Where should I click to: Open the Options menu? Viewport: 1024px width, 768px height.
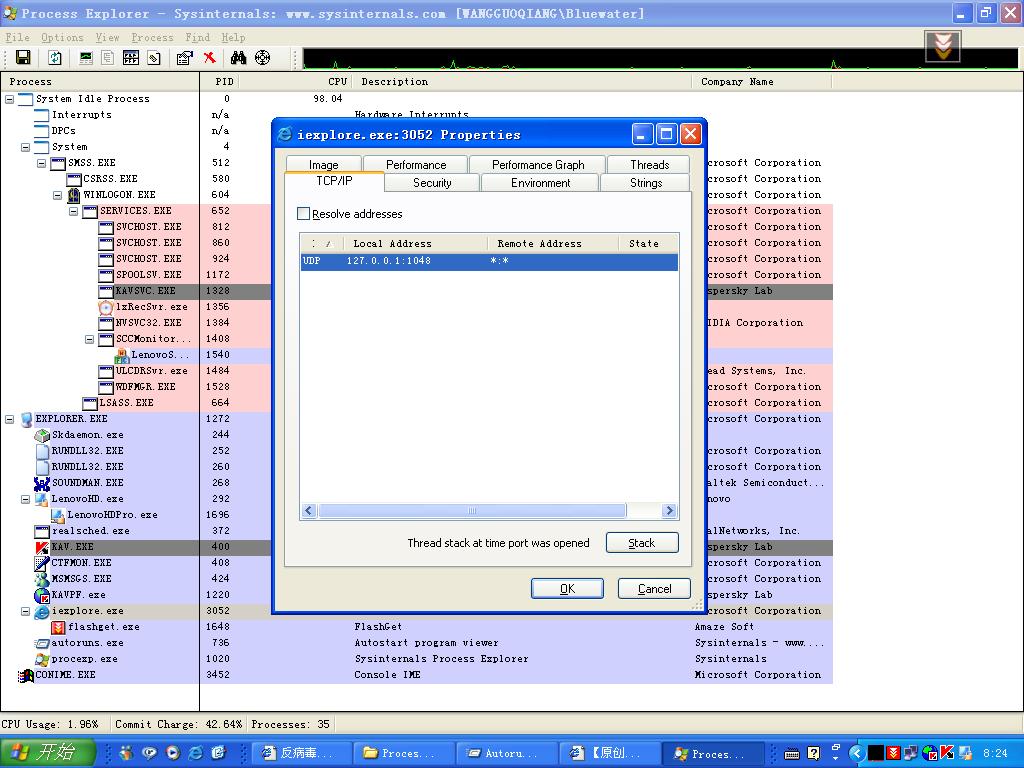pos(62,38)
